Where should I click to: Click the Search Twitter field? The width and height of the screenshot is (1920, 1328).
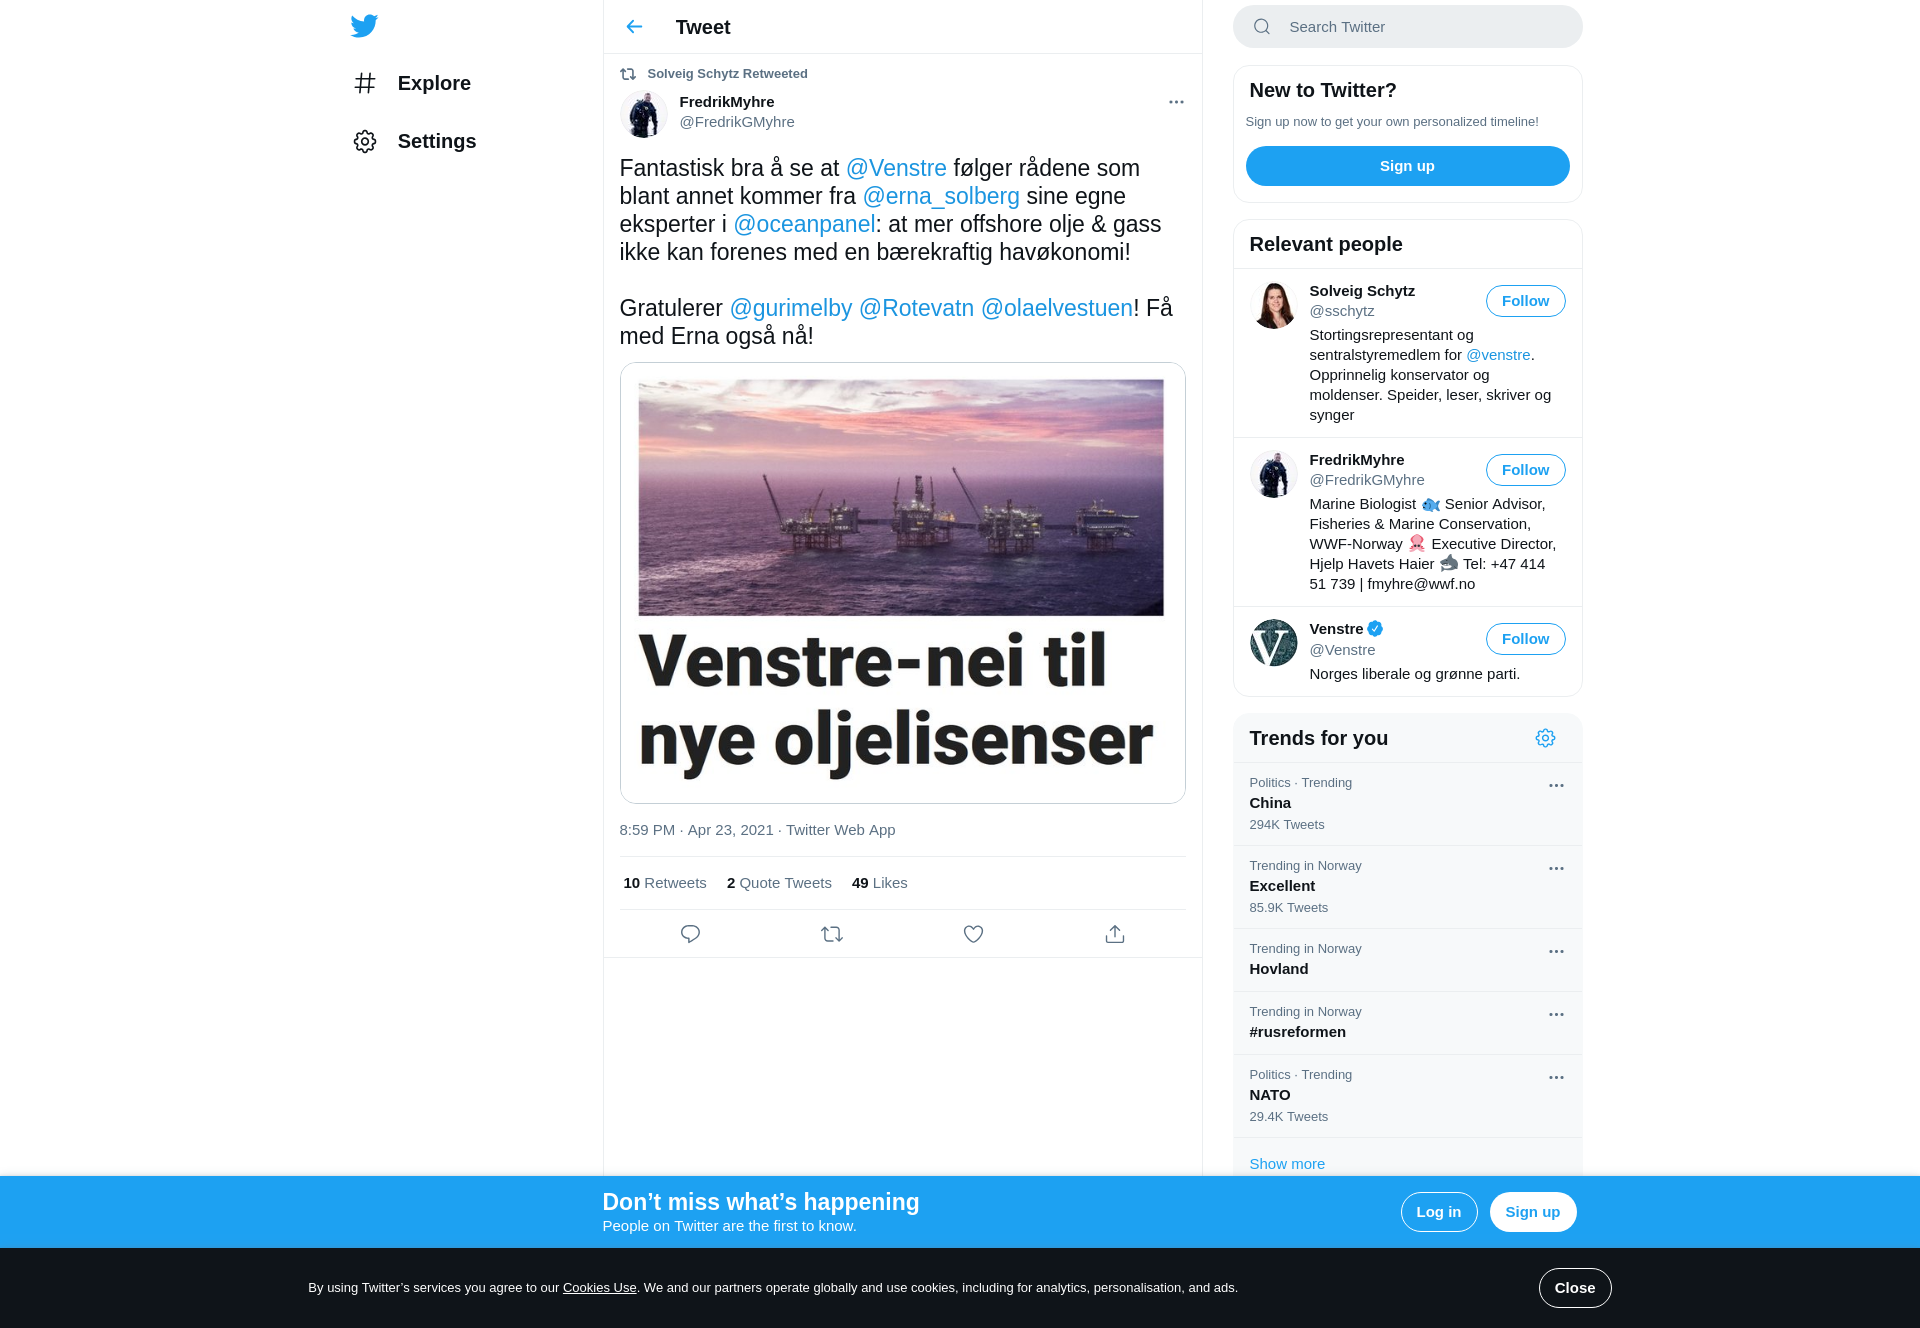(1407, 27)
